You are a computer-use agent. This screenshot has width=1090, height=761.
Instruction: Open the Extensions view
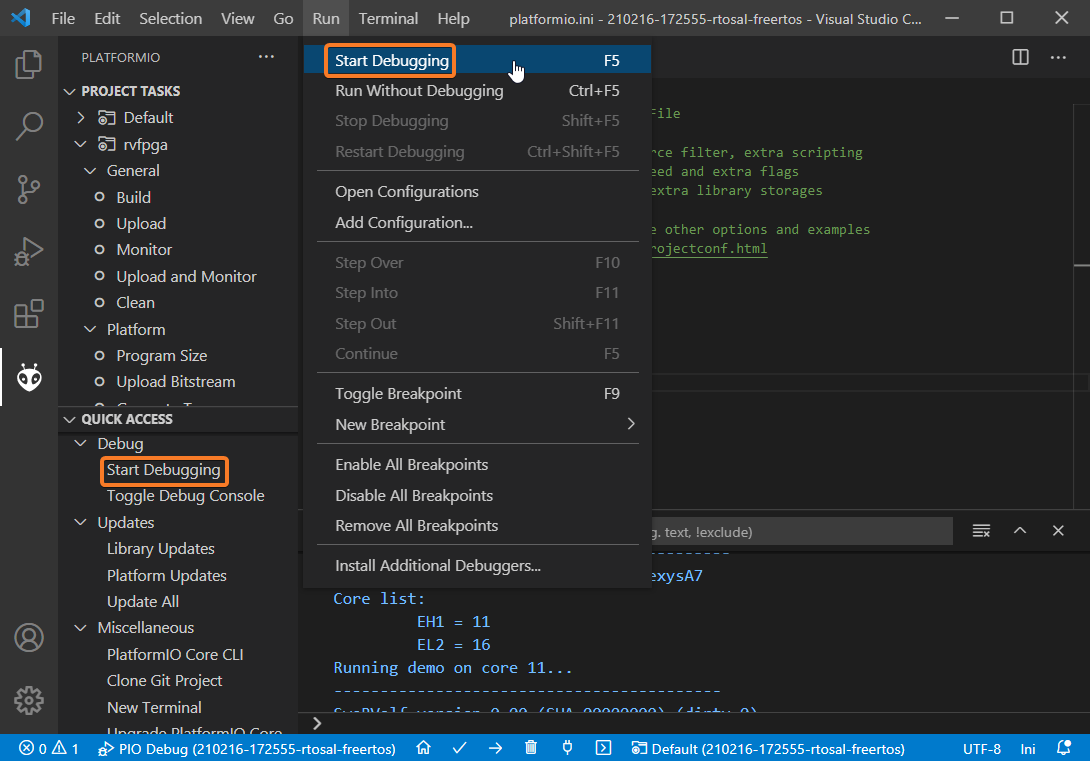[29, 314]
